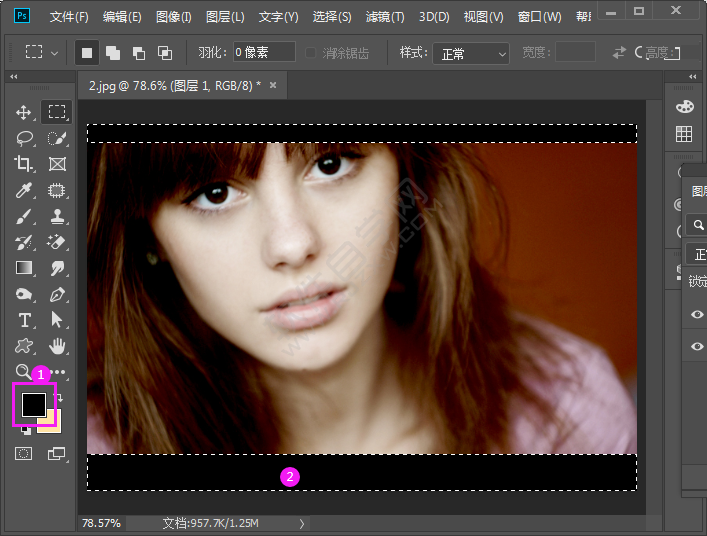Screen dimensions: 707x536
Task: Choose the Crop tool
Action: 24,164
